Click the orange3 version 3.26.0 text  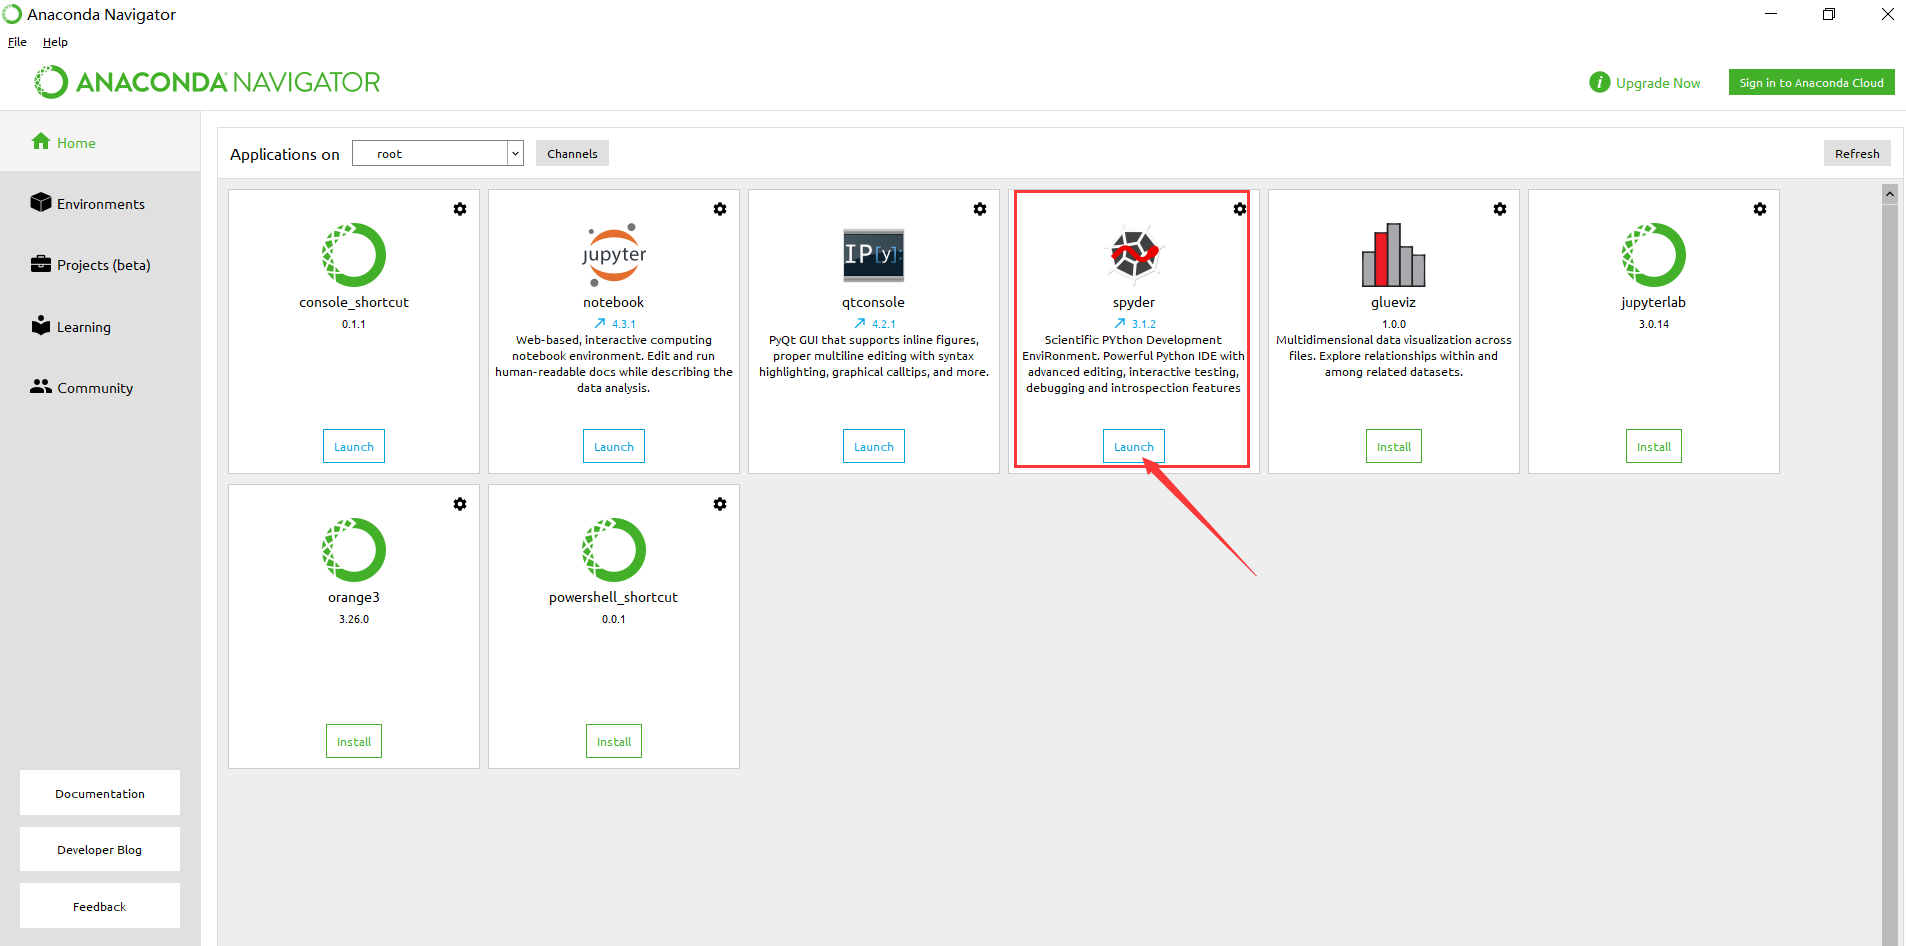point(354,619)
